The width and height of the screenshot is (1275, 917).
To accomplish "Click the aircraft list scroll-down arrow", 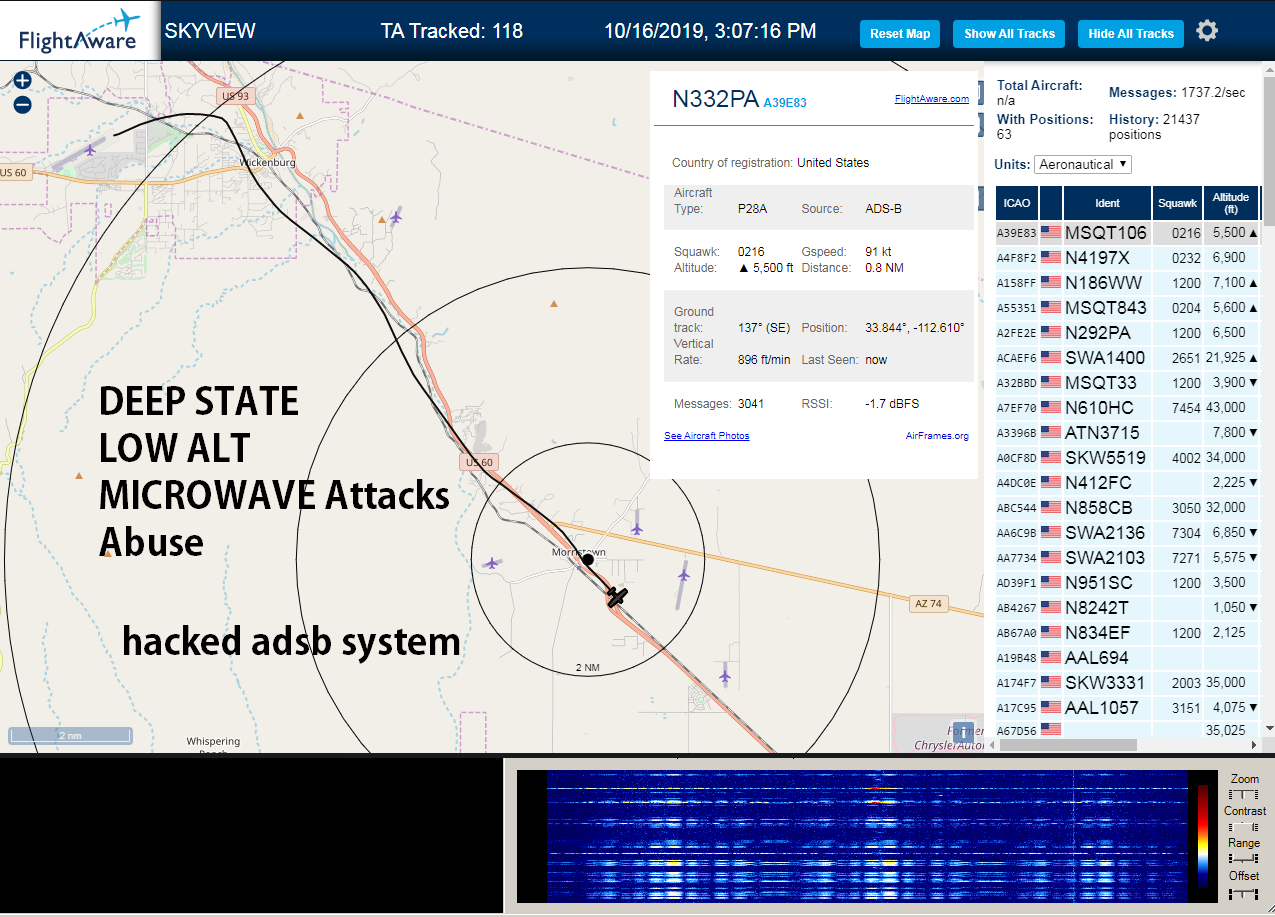I will [x=1270, y=727].
